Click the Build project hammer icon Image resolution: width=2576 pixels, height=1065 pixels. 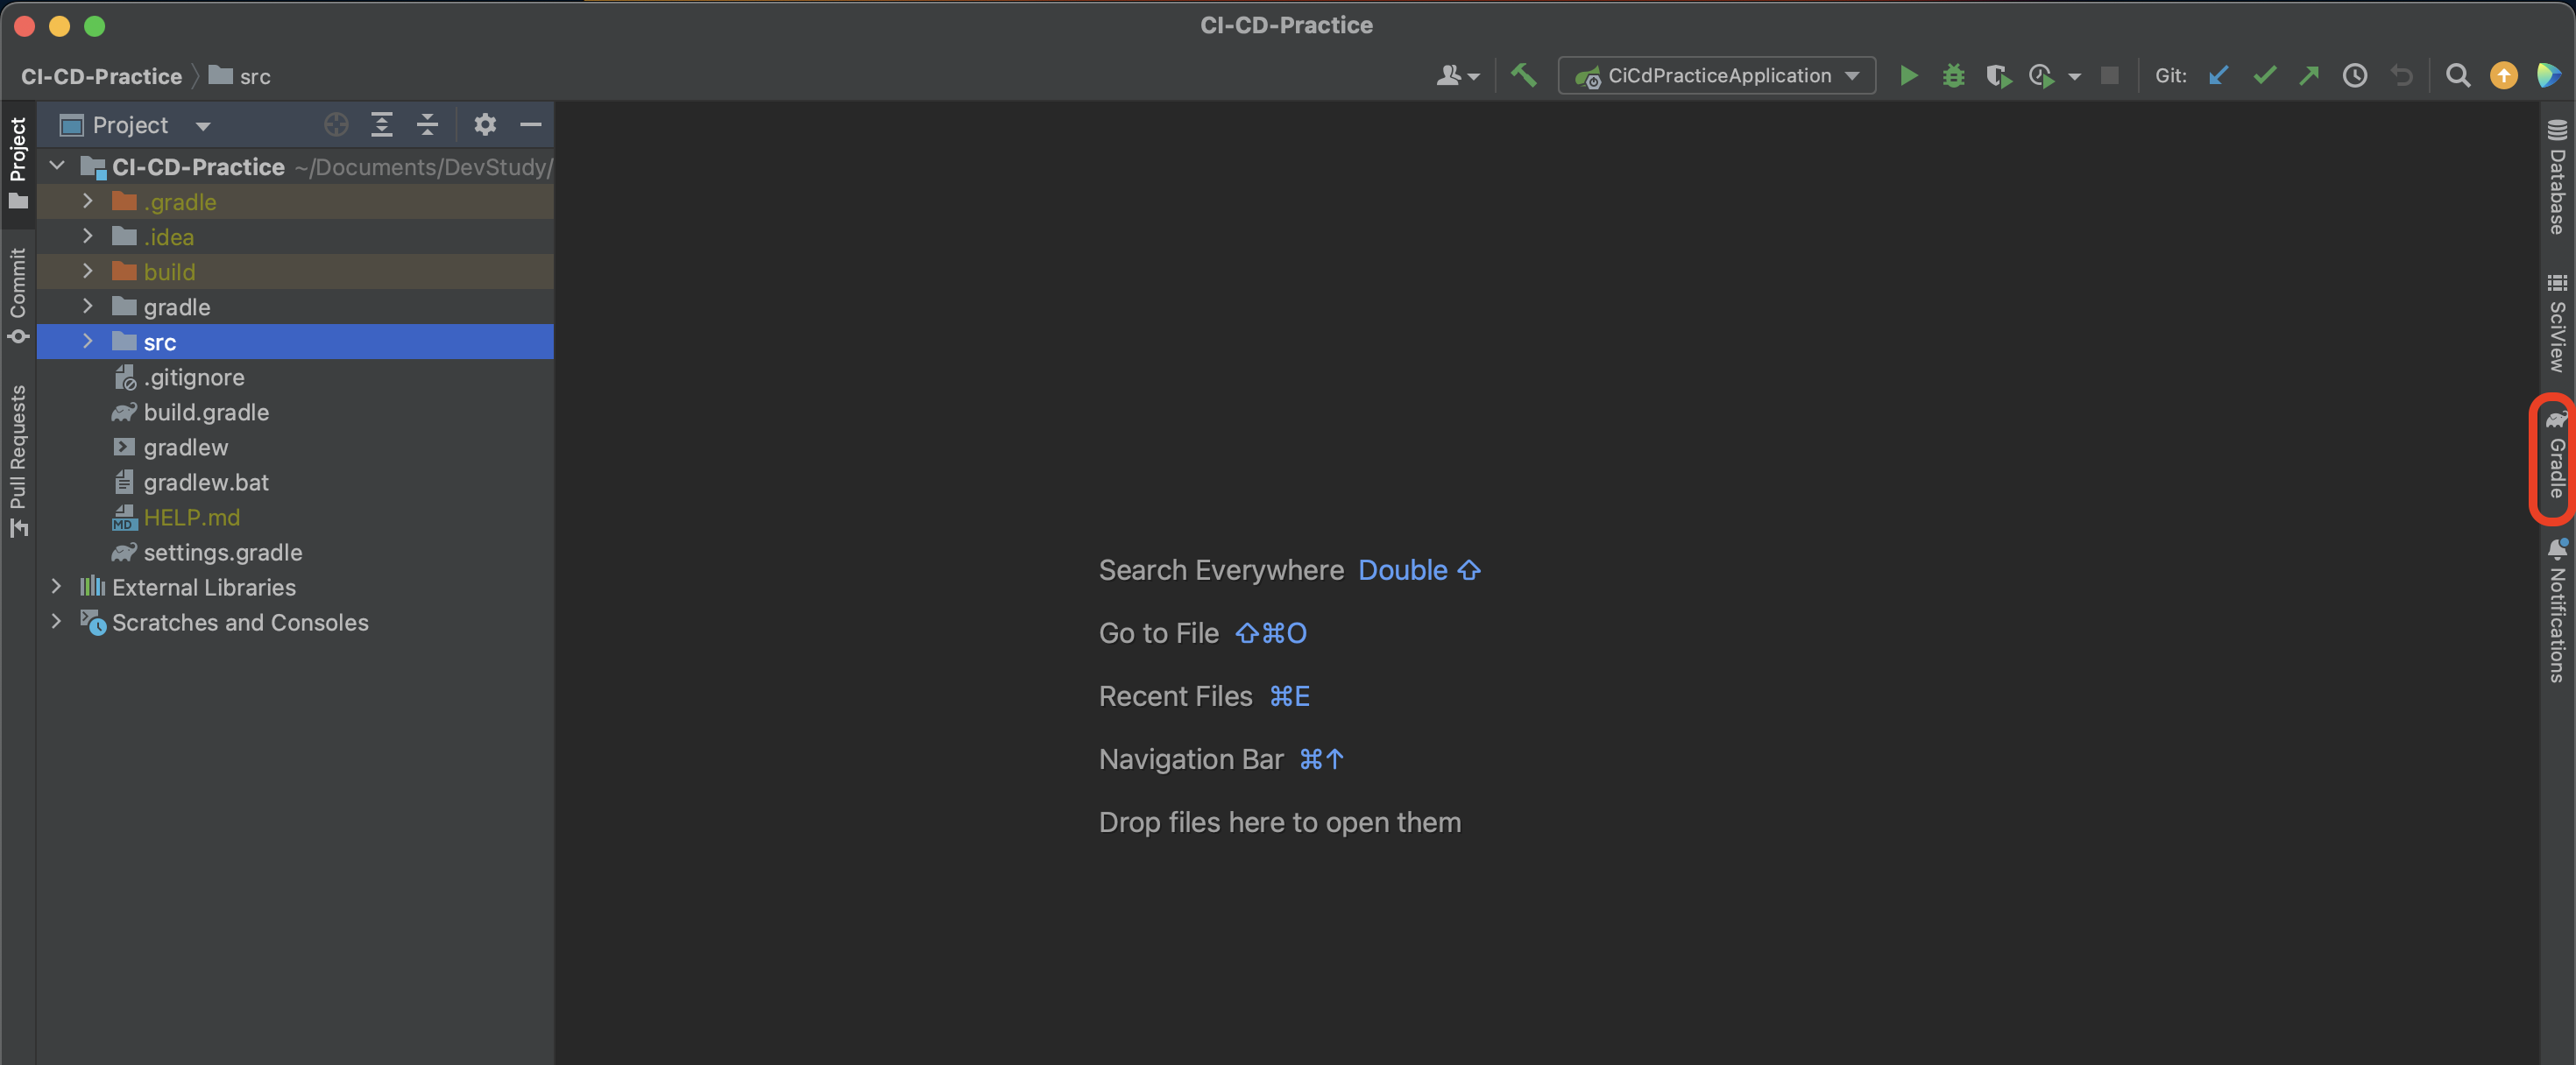click(1523, 76)
